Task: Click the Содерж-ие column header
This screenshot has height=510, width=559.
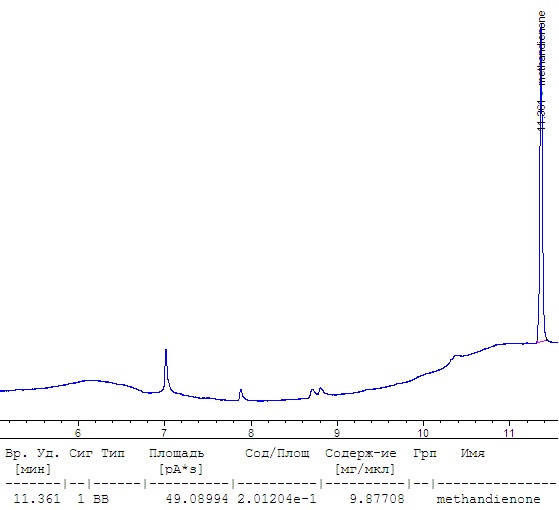Action: click(x=360, y=453)
